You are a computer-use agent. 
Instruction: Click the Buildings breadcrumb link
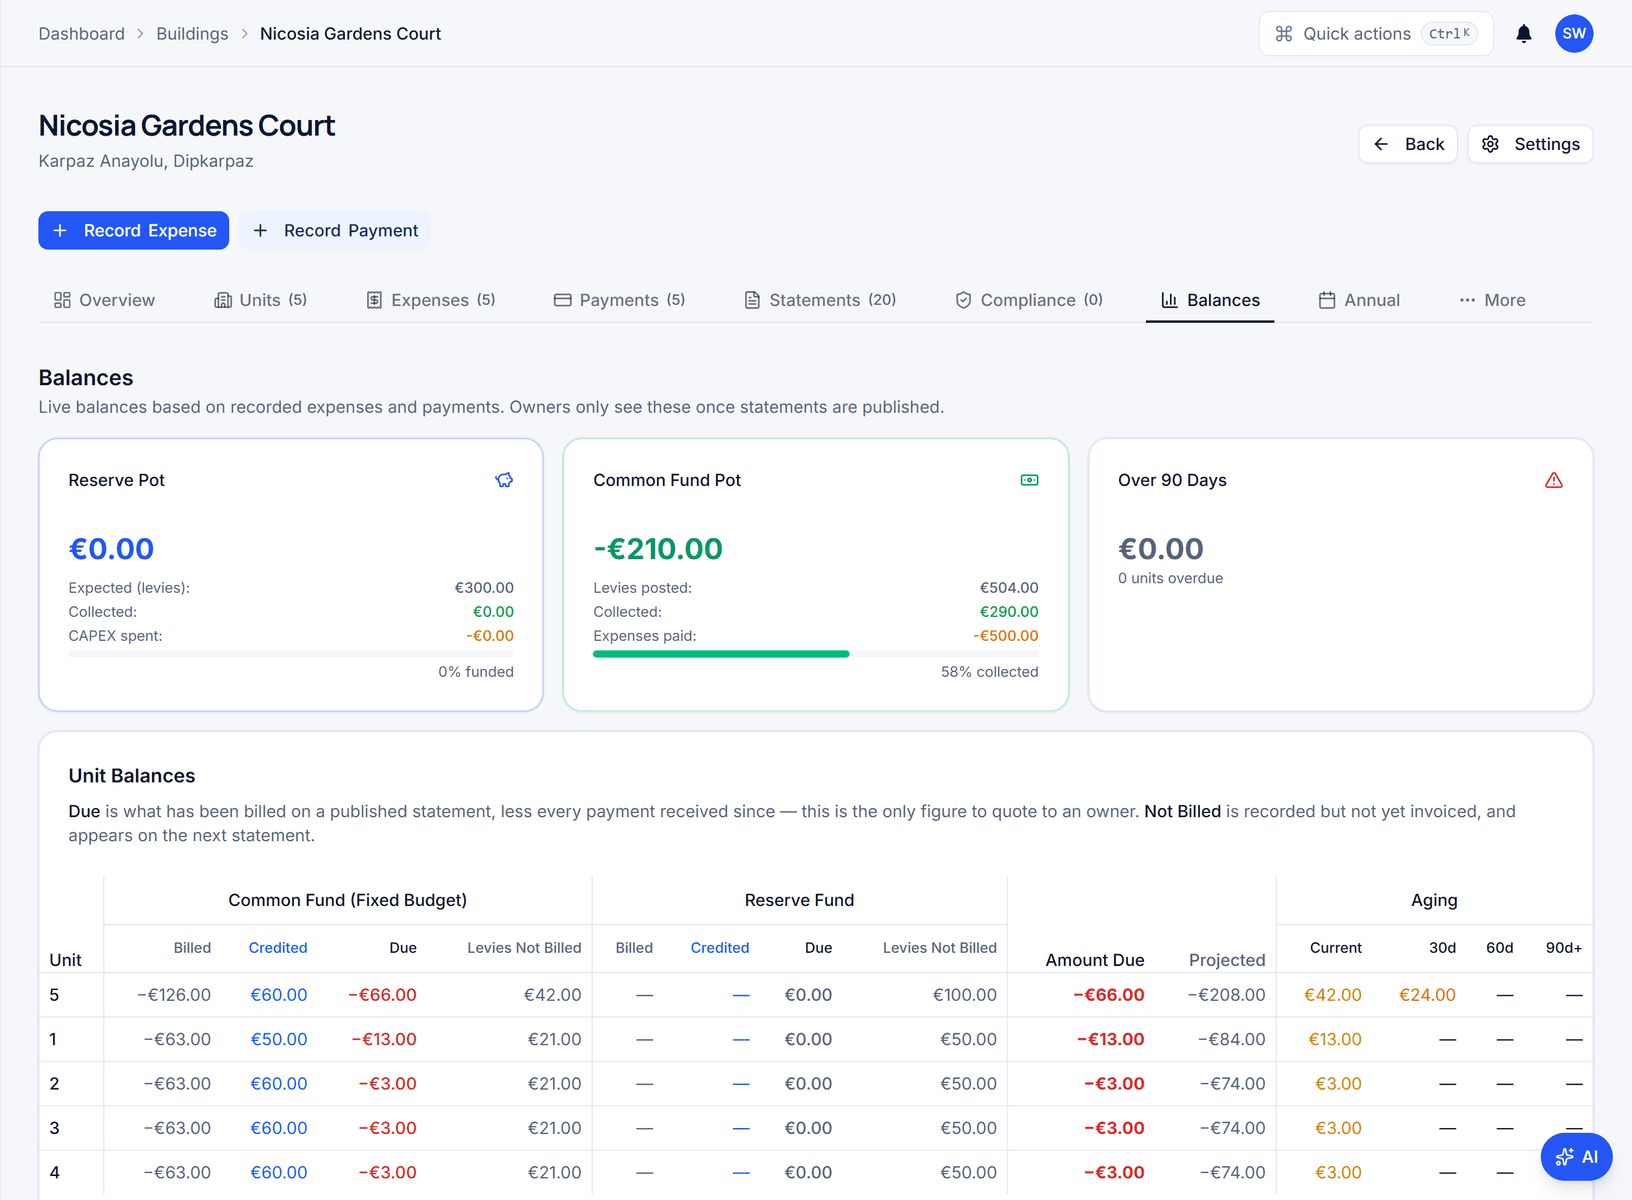point(192,34)
